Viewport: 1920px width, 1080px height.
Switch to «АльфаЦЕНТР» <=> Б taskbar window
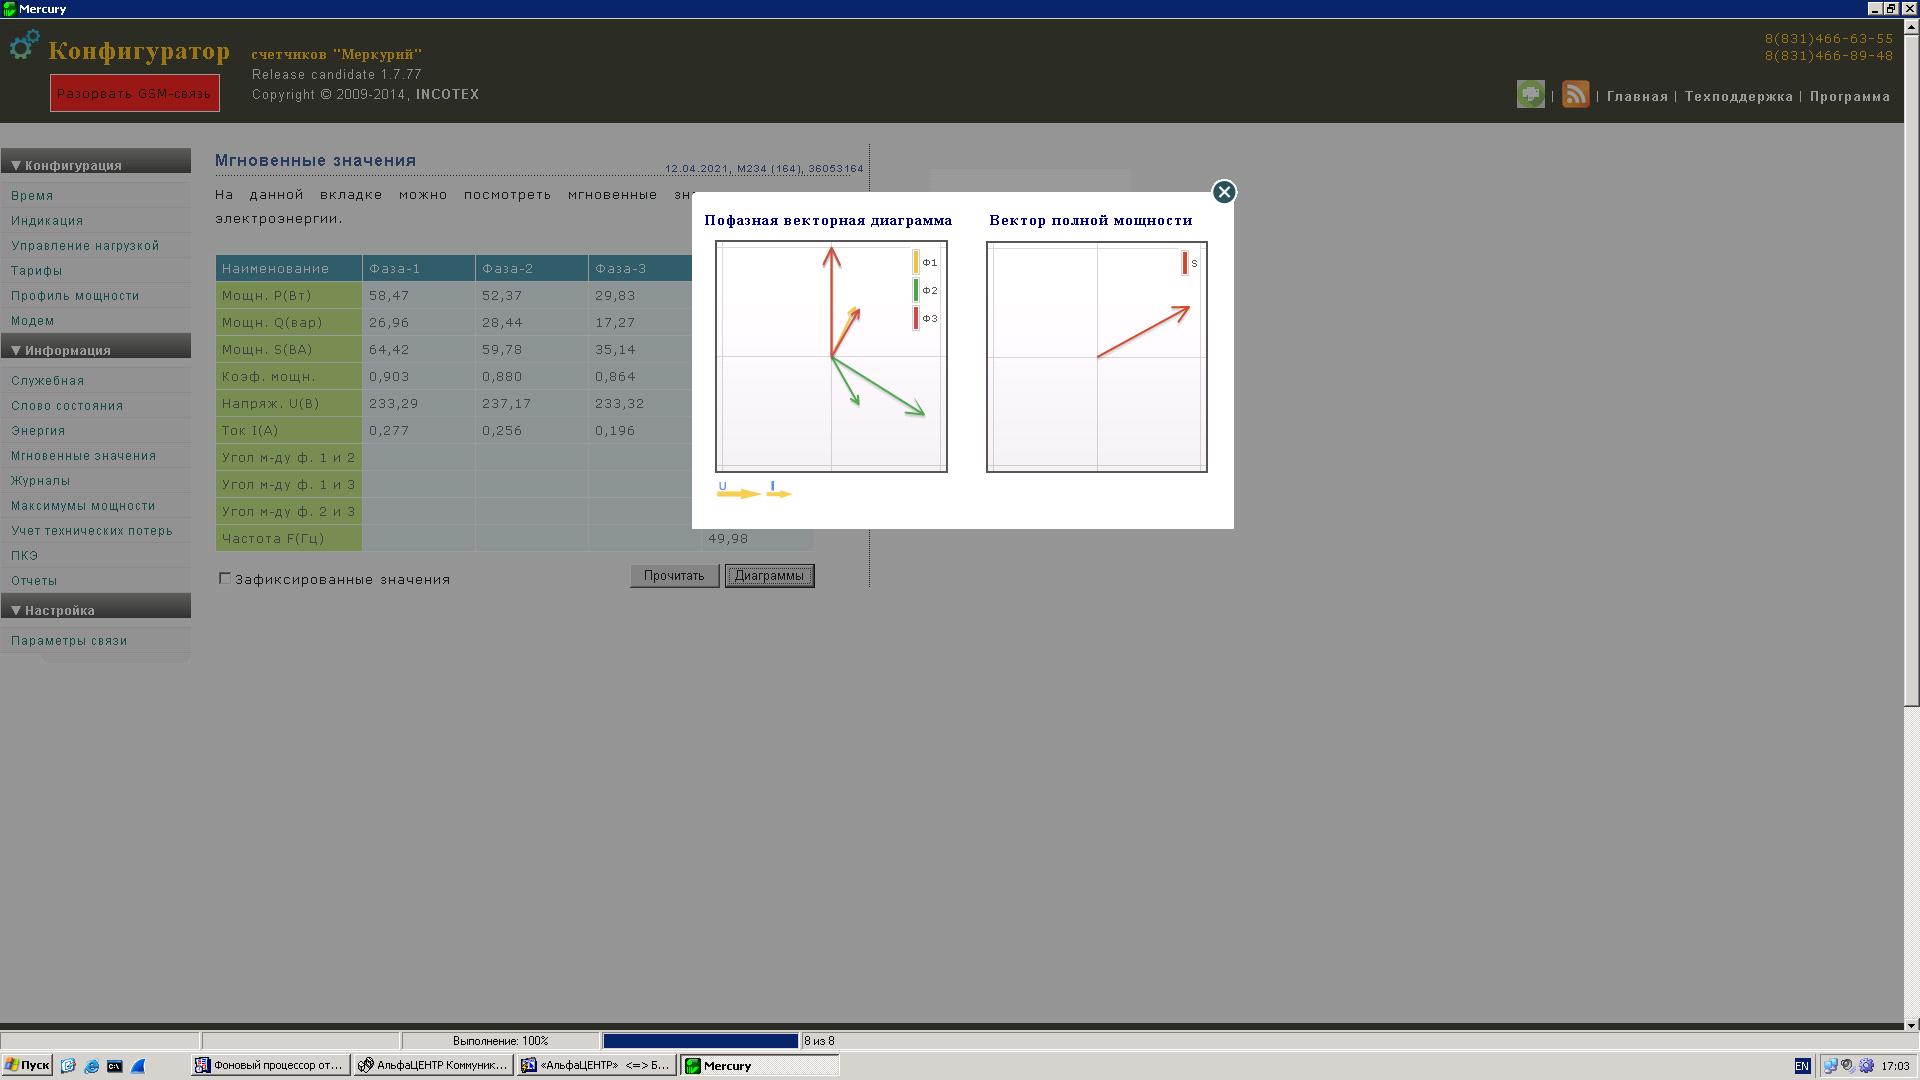pyautogui.click(x=596, y=1066)
